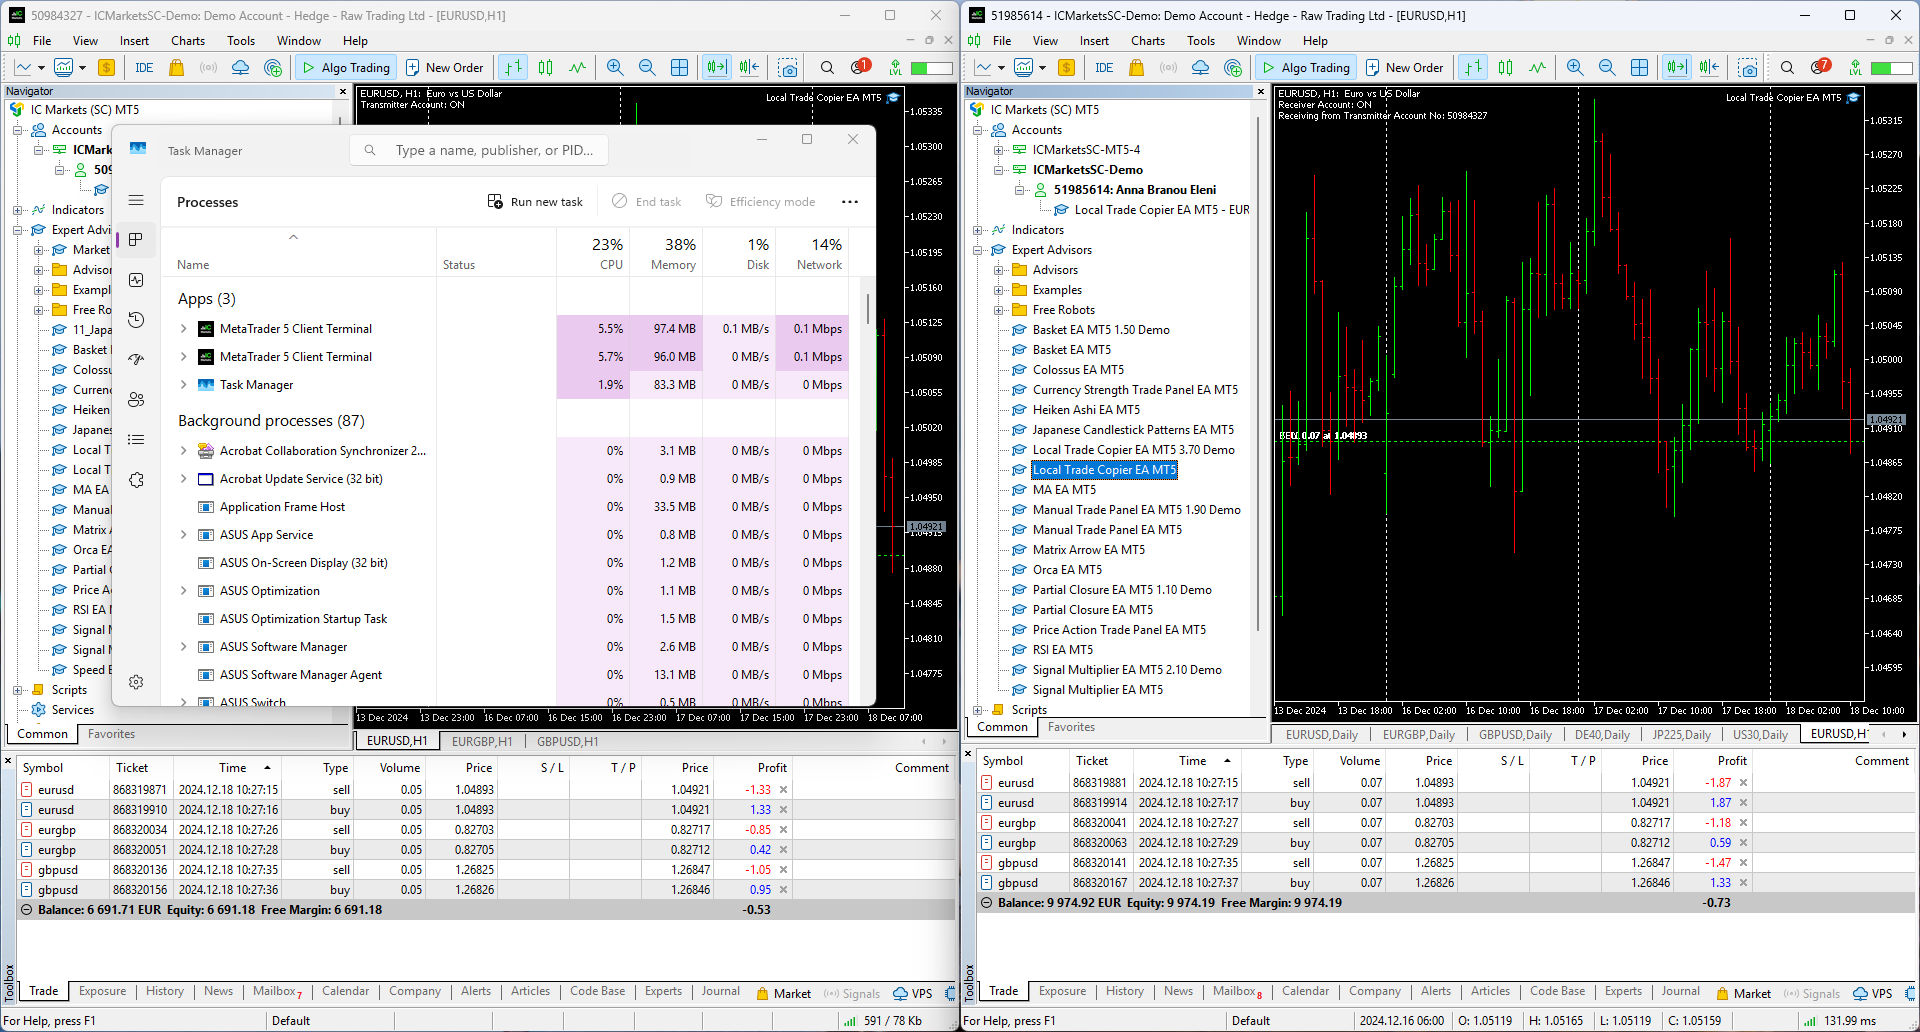Click cloud VPS icon in left terminal toolbar
Viewport: 1920px width, 1032px height.
tap(240, 68)
